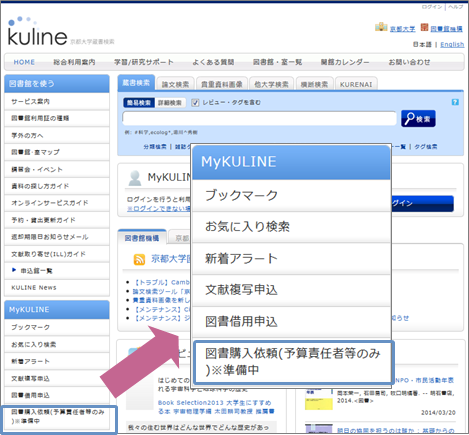
Task: Open 図書館・室一覧 in navigation bar
Action: click(277, 62)
